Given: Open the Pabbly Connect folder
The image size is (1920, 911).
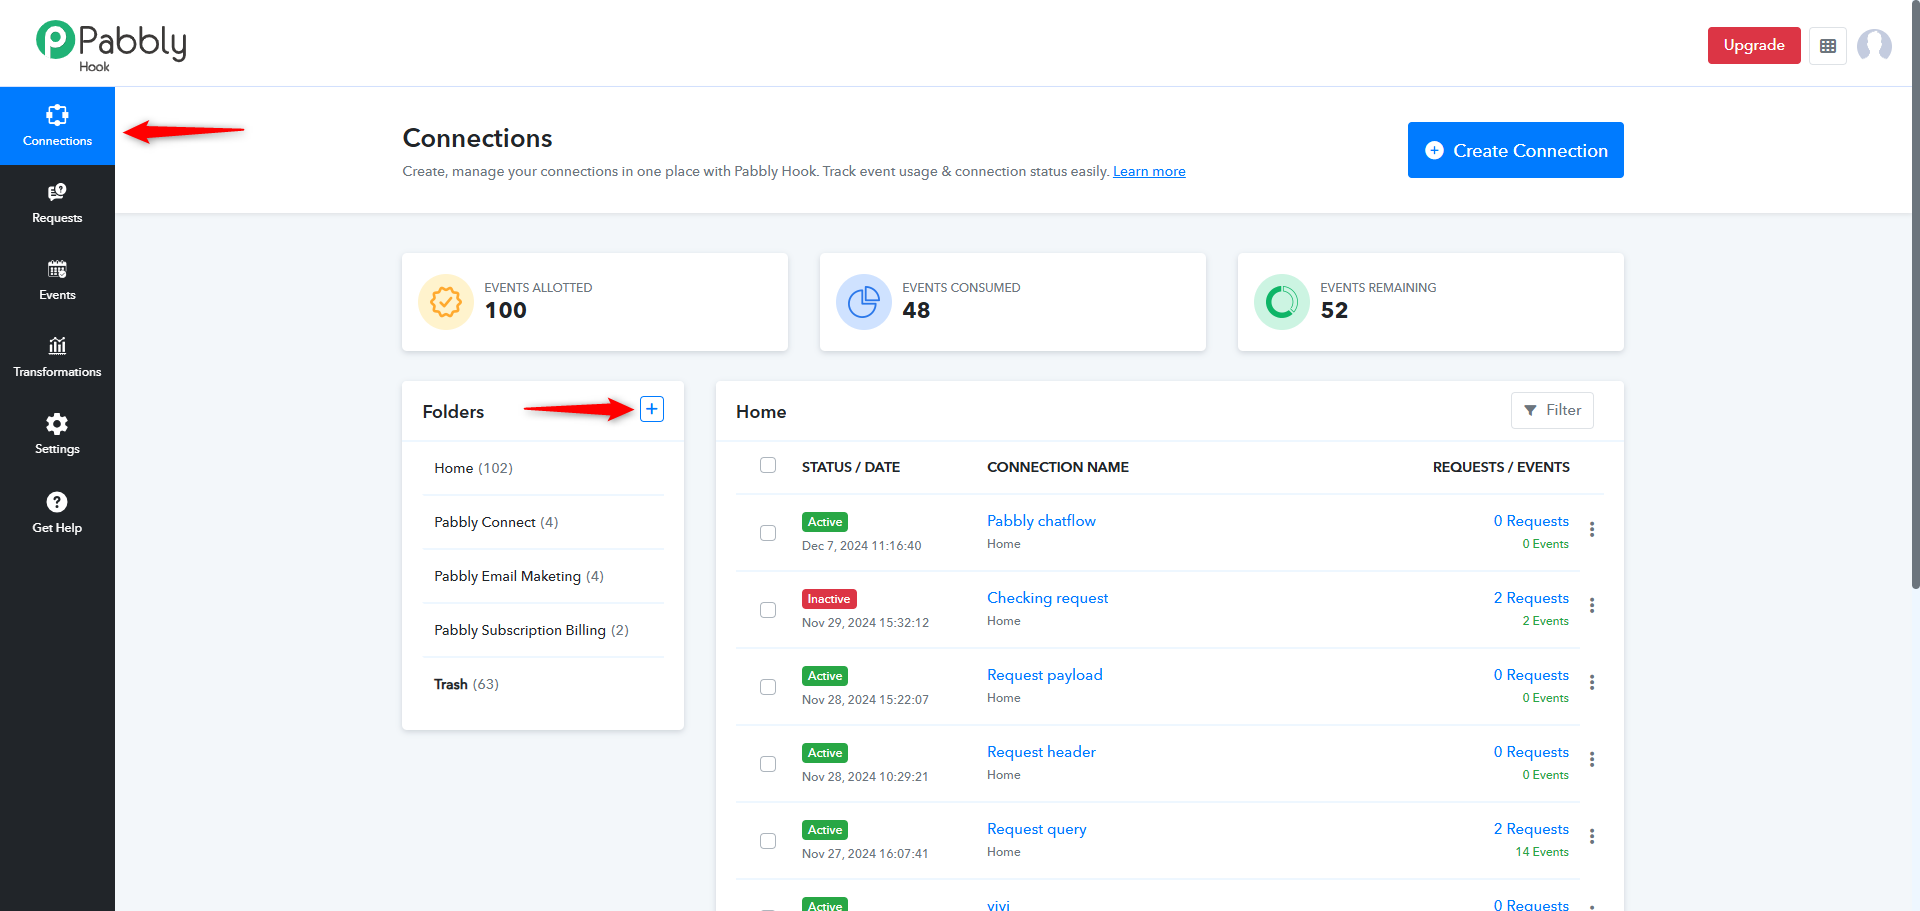Looking at the screenshot, I should (543, 522).
